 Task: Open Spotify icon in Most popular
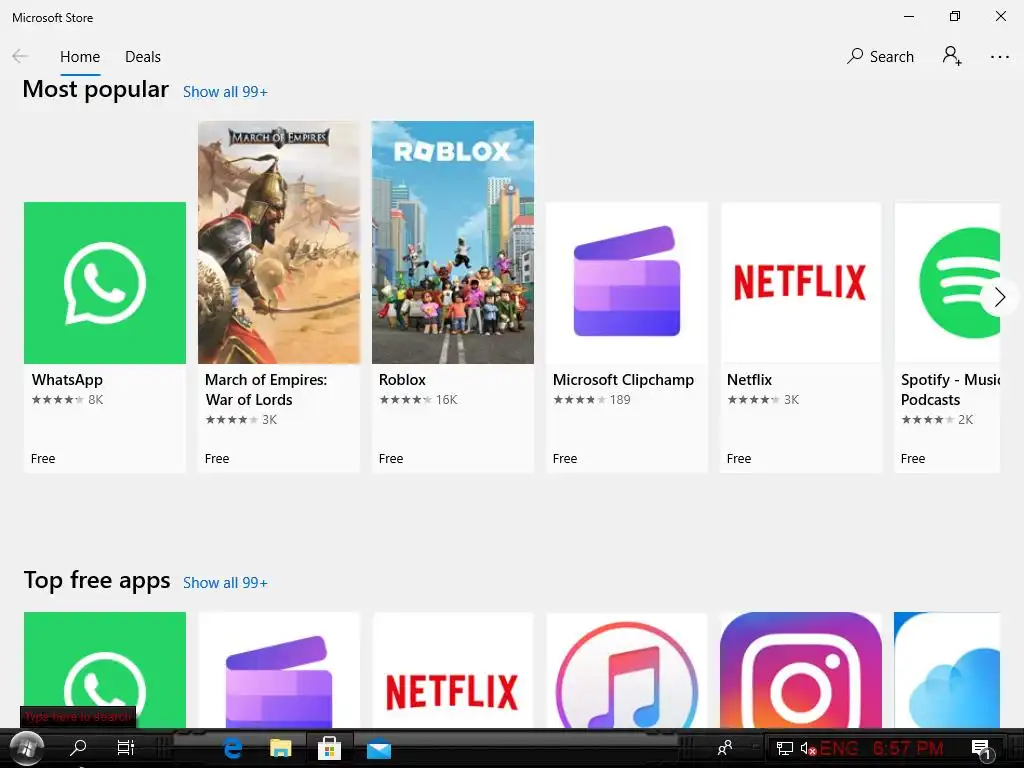pos(948,283)
